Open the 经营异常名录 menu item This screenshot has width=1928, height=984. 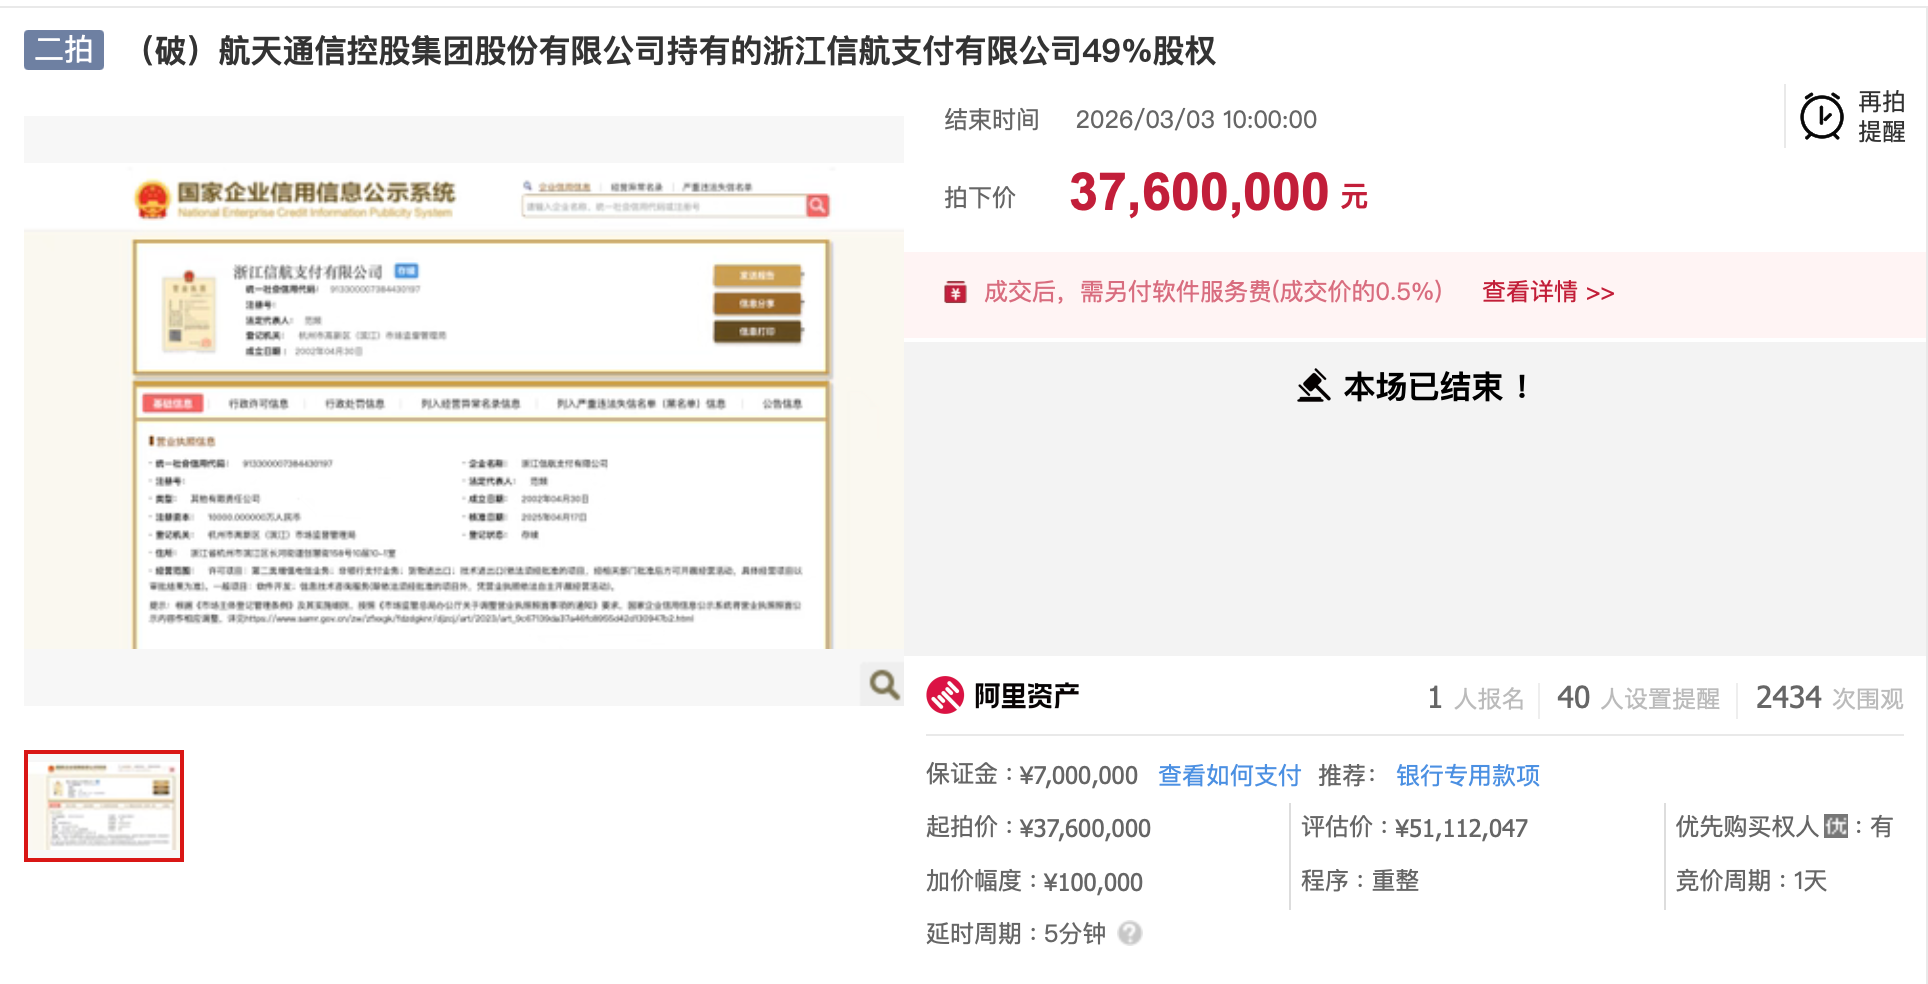click(x=636, y=186)
